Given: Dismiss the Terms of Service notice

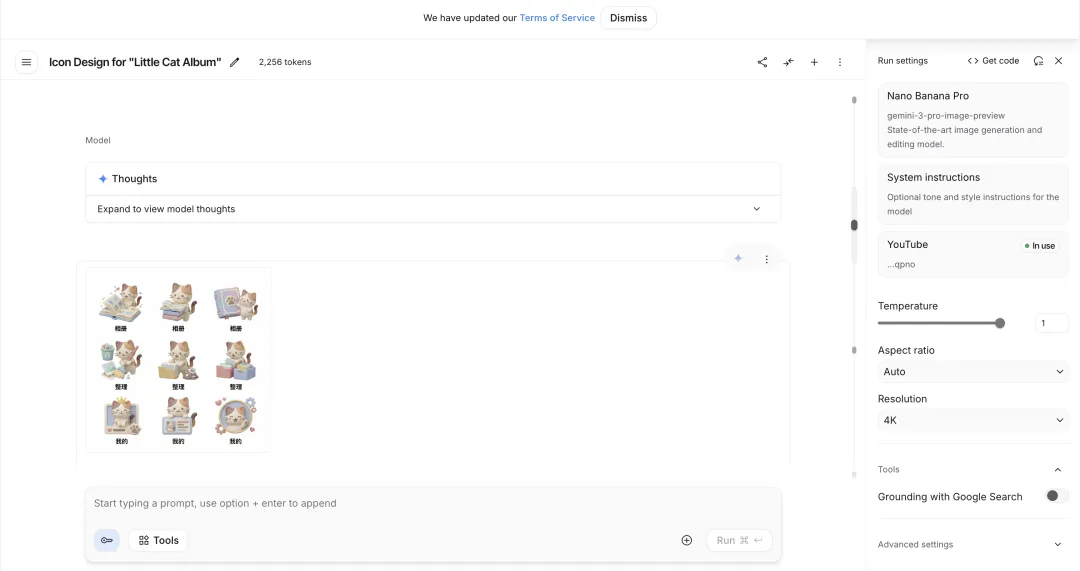Looking at the screenshot, I should pyautogui.click(x=628, y=18).
